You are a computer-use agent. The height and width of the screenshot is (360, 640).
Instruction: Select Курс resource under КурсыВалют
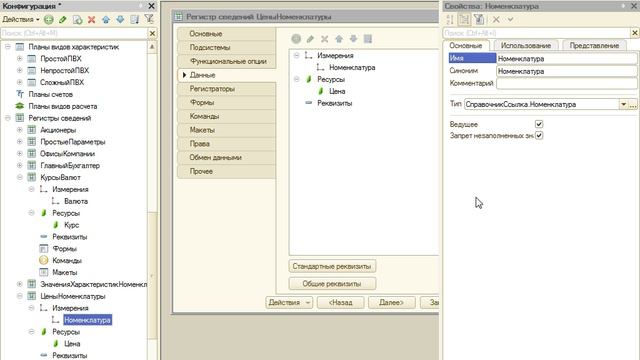click(x=71, y=225)
